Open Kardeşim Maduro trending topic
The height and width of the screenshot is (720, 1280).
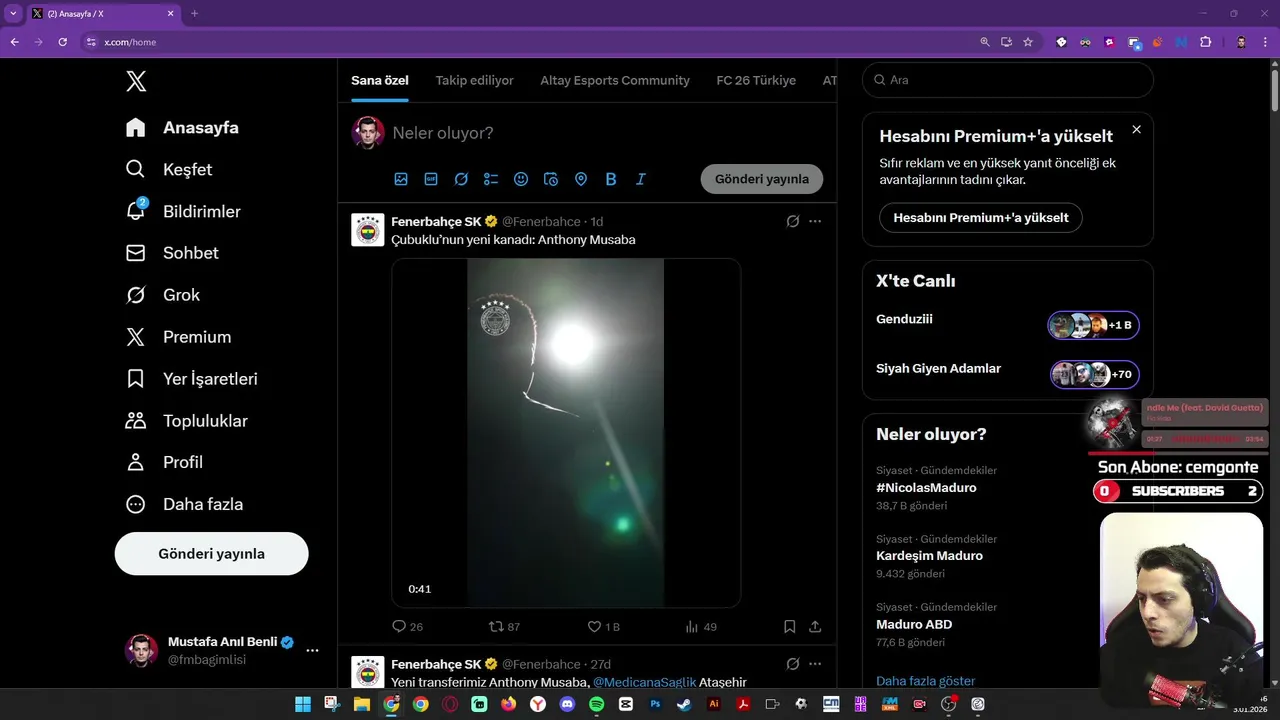pos(929,556)
